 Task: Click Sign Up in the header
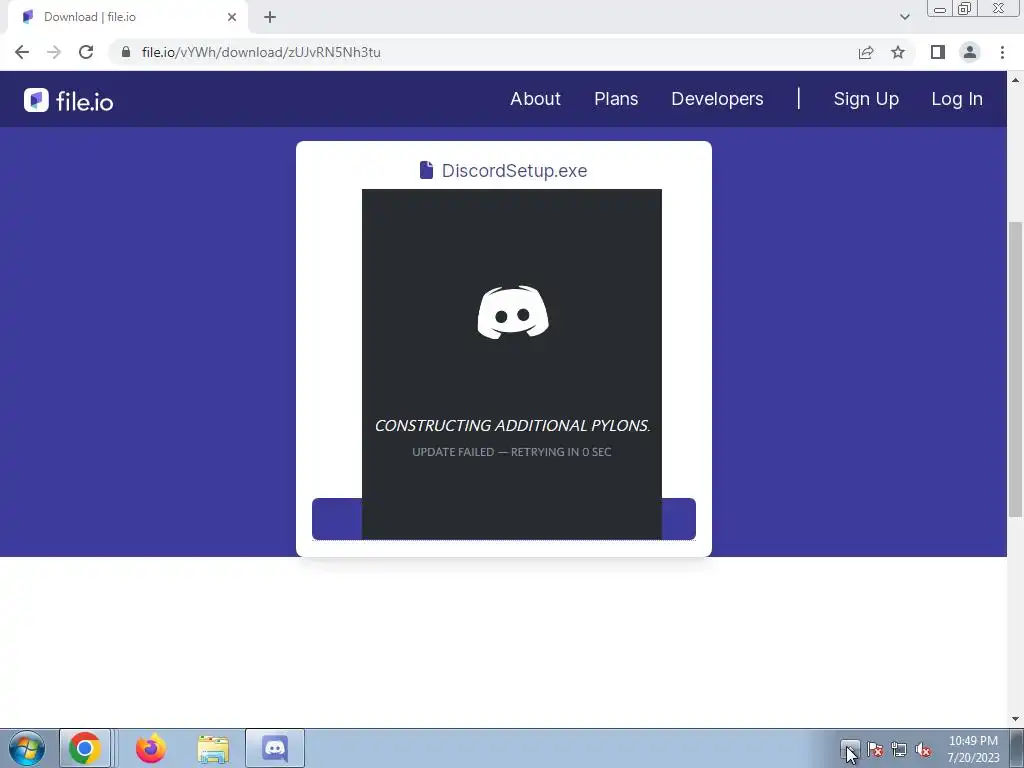click(x=866, y=99)
